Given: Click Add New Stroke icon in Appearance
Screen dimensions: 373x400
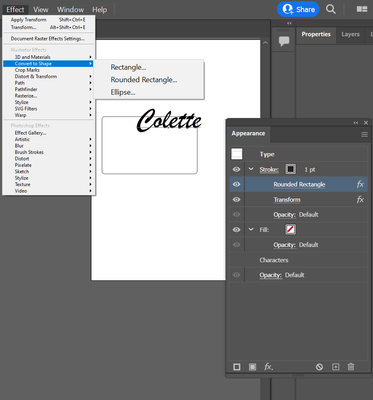Looking at the screenshot, I should pyautogui.click(x=237, y=367).
